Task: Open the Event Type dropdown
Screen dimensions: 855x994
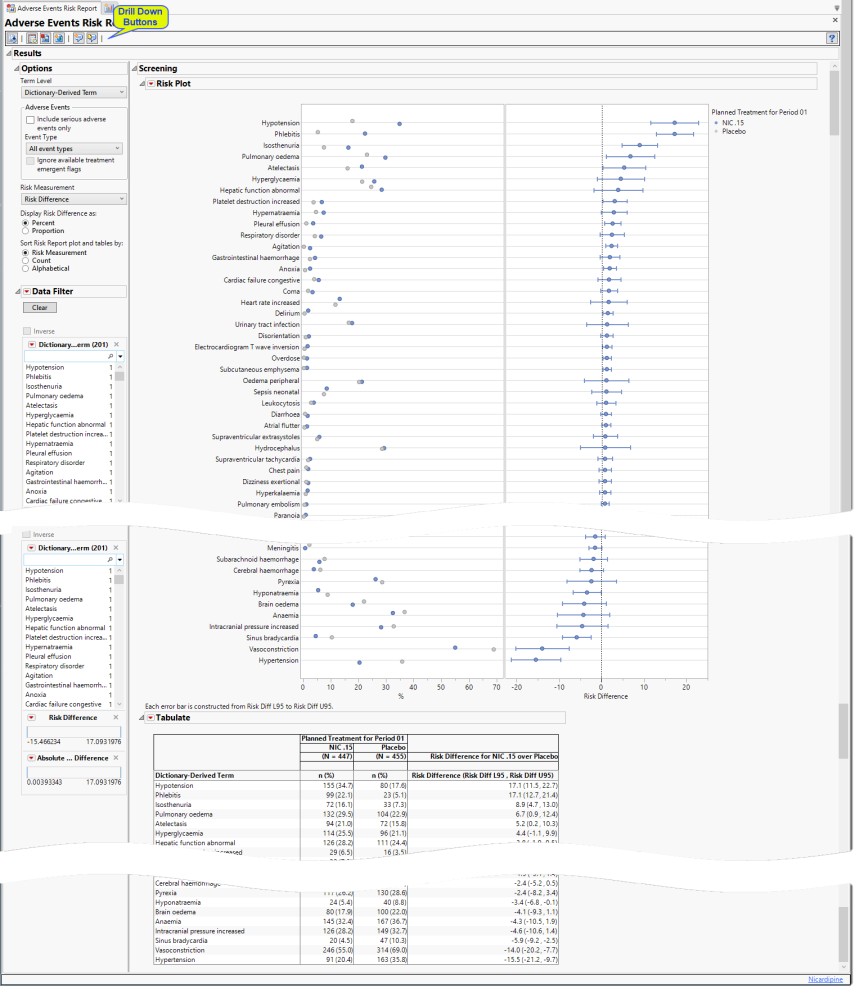Action: pos(74,149)
